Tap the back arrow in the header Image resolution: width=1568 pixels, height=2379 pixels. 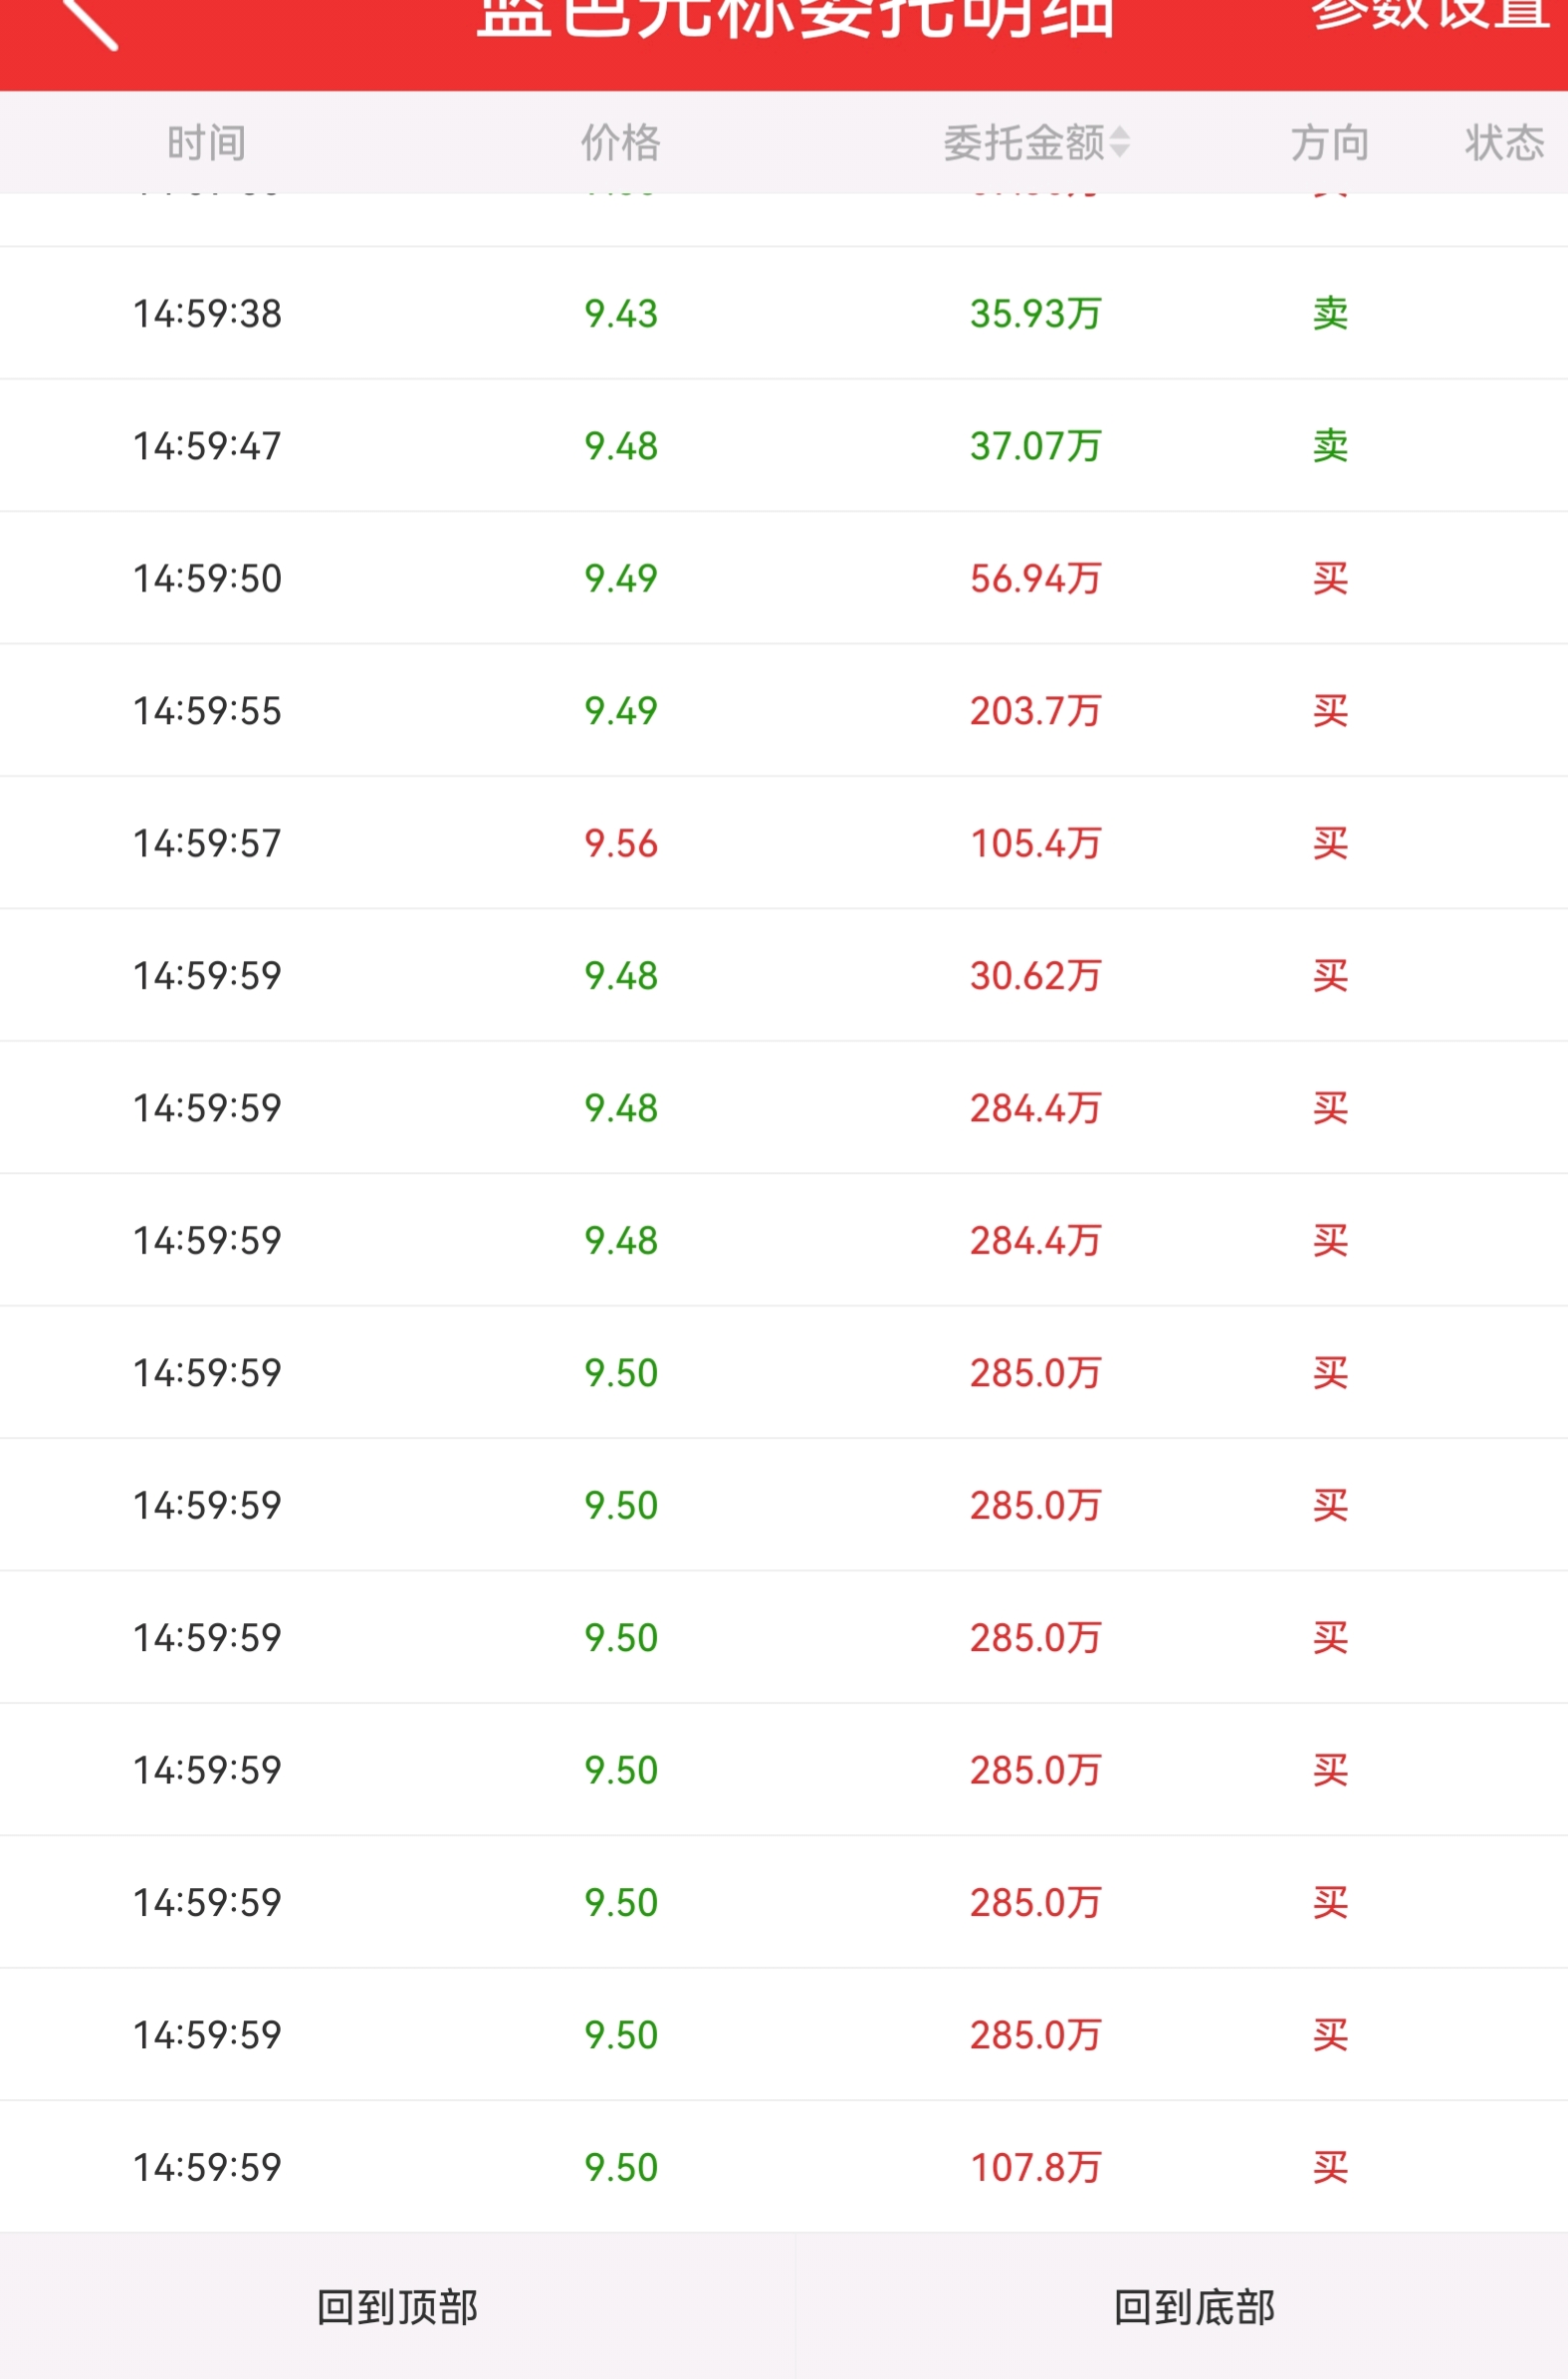pyautogui.click(x=90, y=22)
